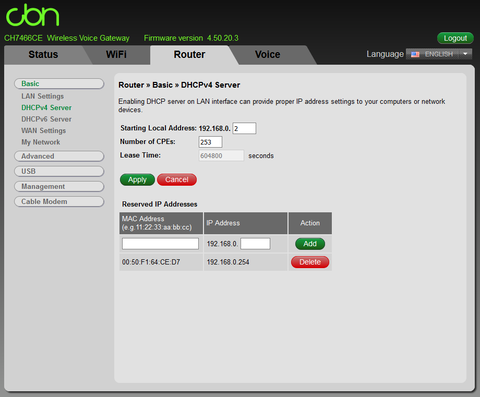The height and width of the screenshot is (397, 480).
Task: Open My Network page
Action: 41,142
